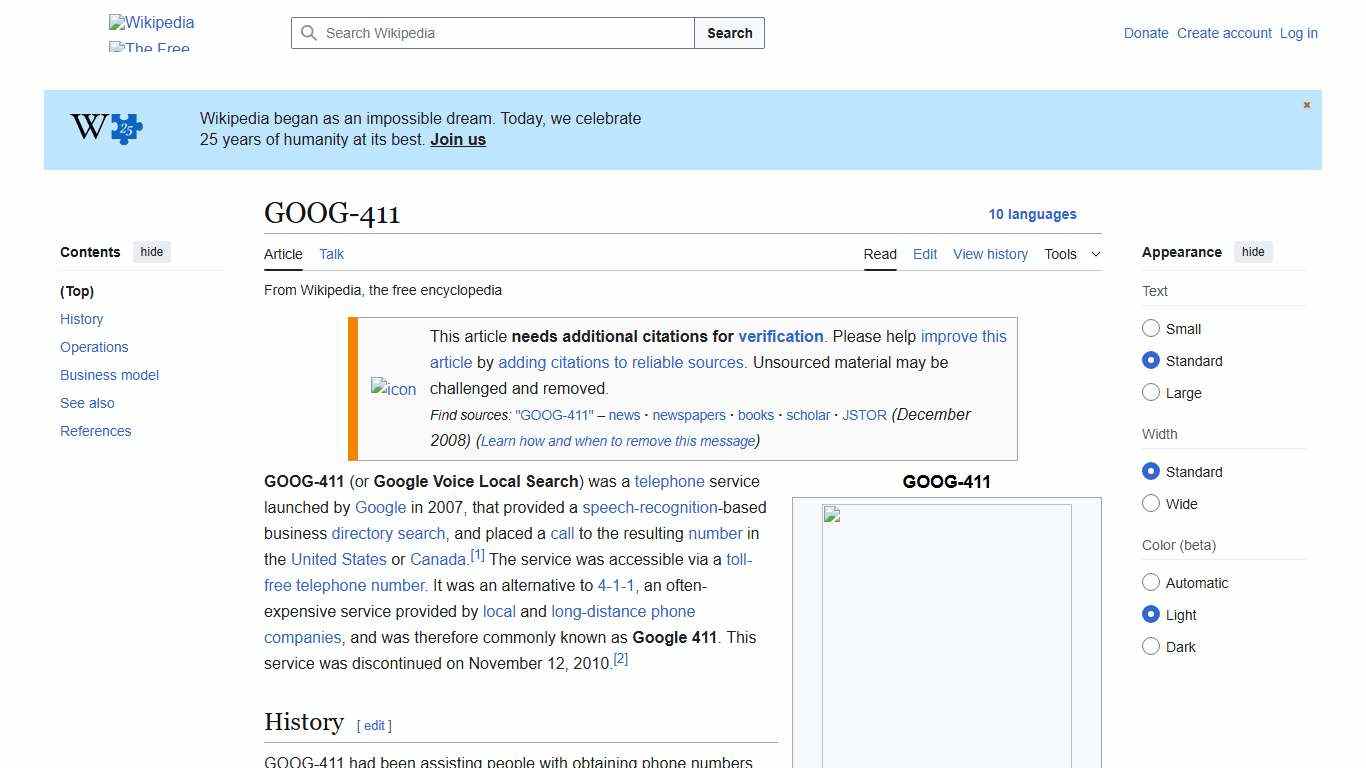1366x768 pixels.
Task: Dismiss the anniversary banner with the x
Action: pyautogui.click(x=1306, y=104)
